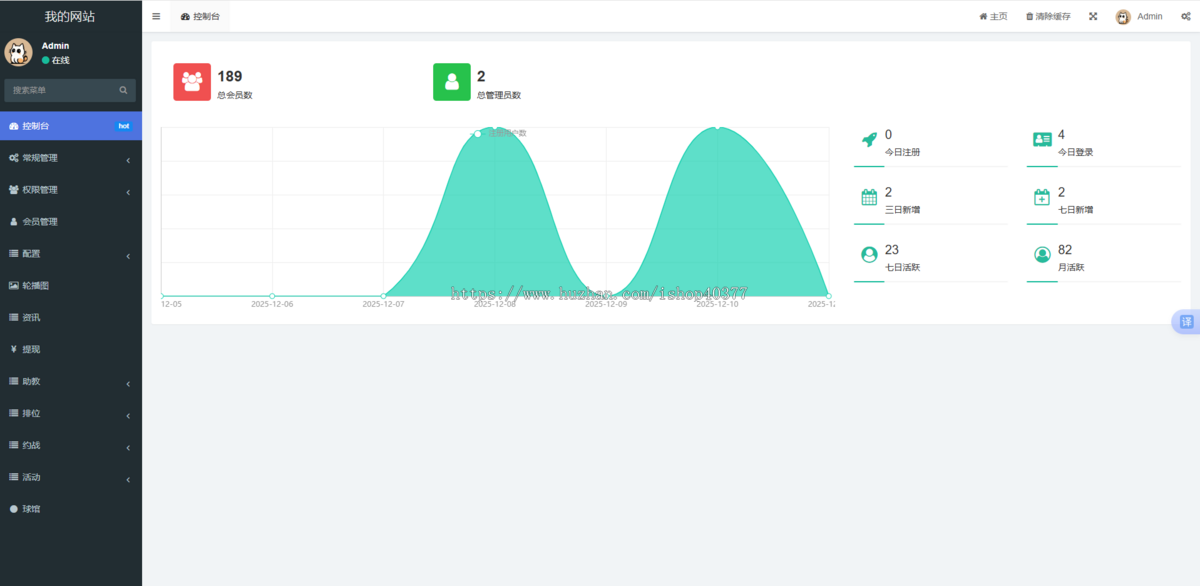Screen dimensions: 1200x586
Task: Open the Admin user menu in header
Action: click(1139, 17)
